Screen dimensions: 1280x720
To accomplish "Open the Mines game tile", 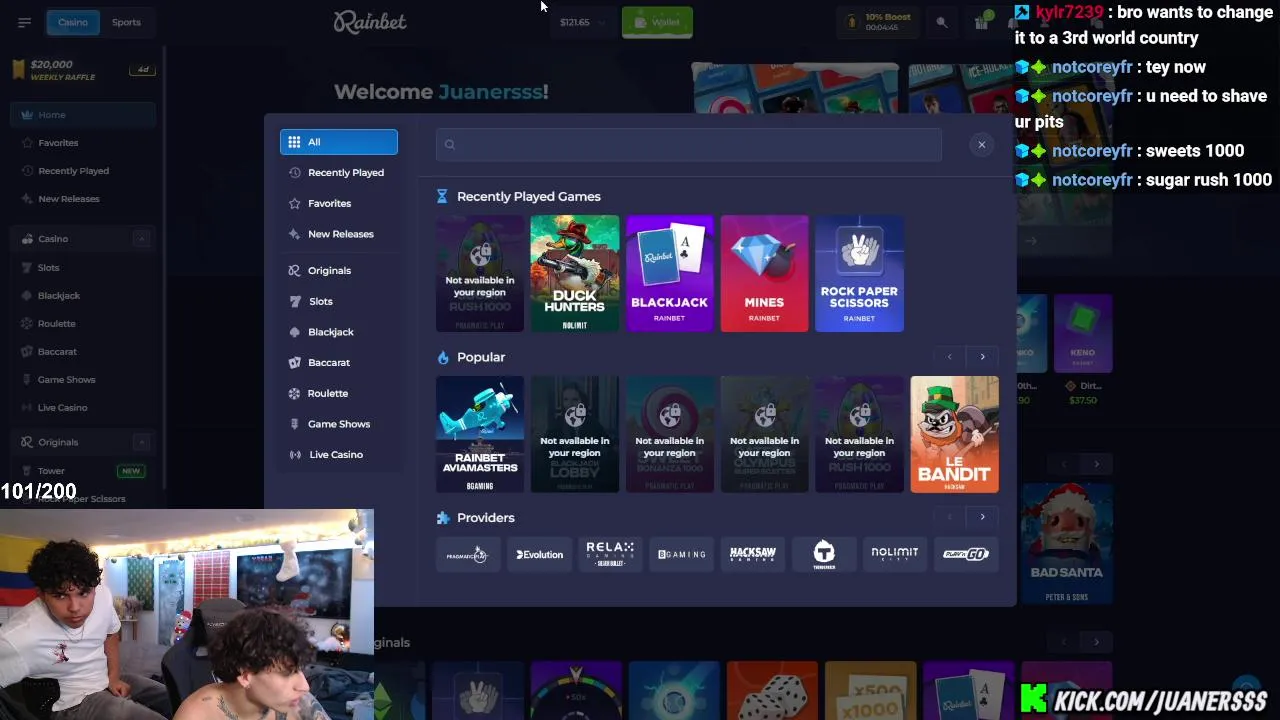I will coord(764,273).
